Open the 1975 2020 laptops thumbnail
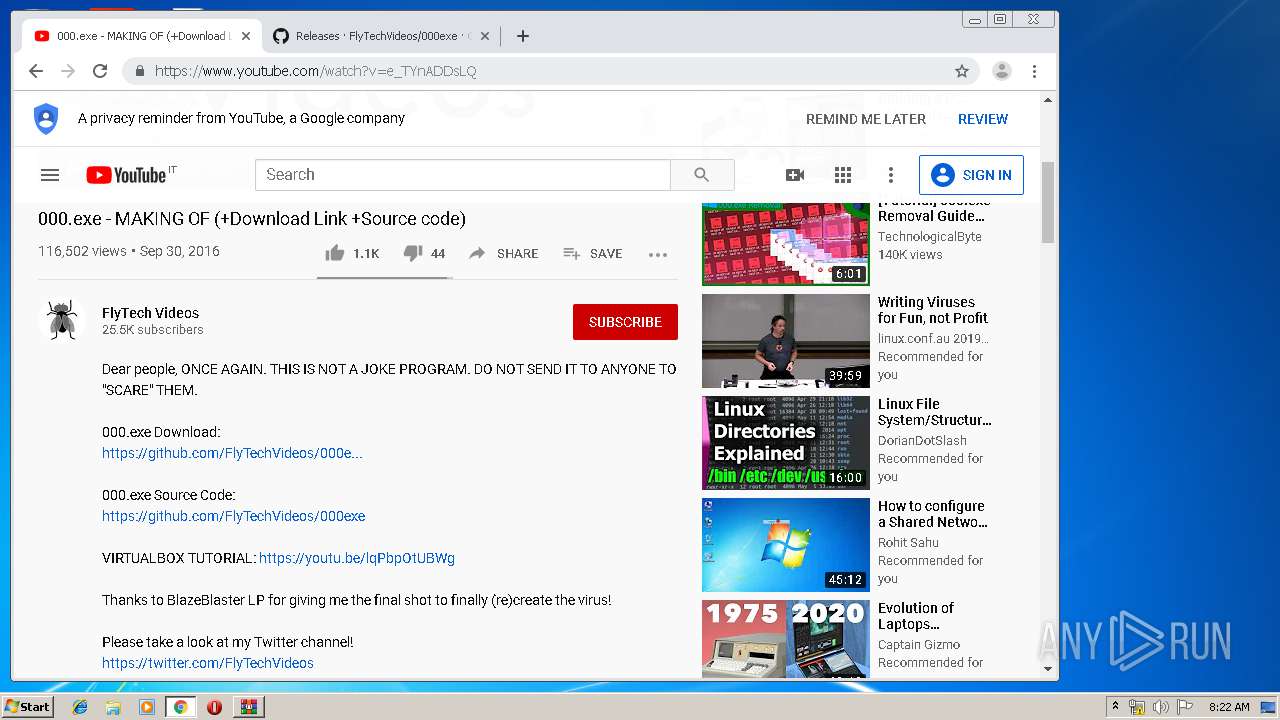Screen dimensions: 1280x720 click(786, 639)
